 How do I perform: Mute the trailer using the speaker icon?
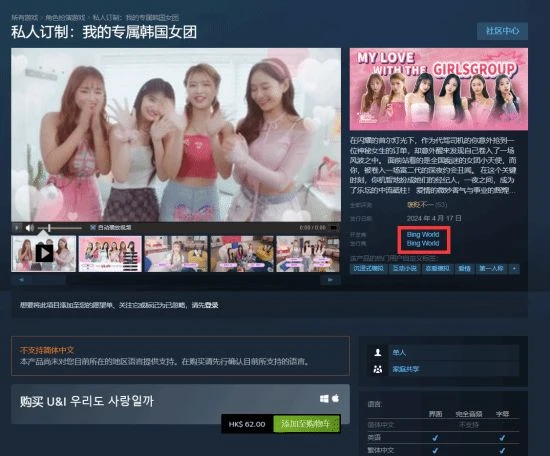point(29,228)
